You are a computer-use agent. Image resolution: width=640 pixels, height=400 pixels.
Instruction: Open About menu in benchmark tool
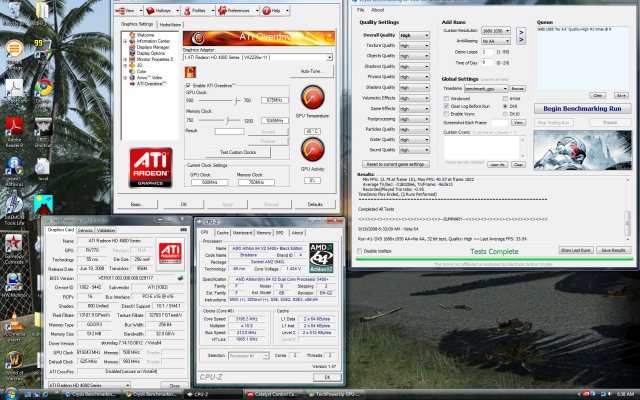[378, 10]
